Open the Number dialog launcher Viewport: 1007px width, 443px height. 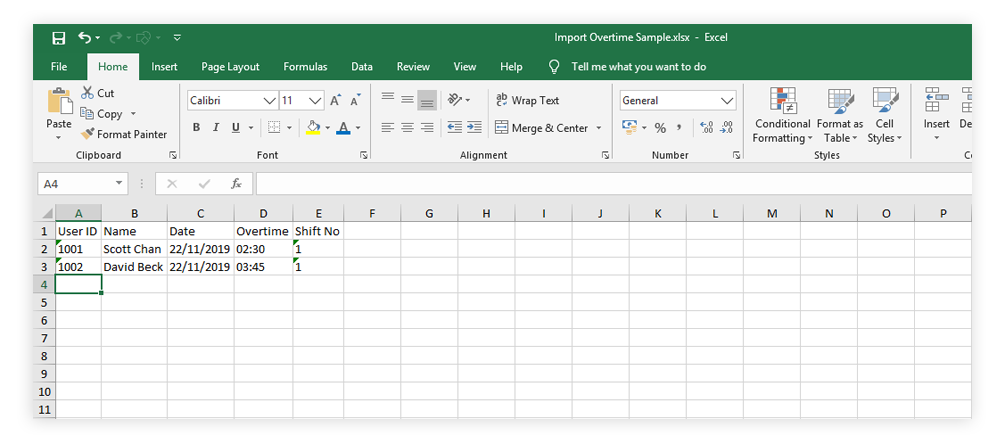point(736,155)
